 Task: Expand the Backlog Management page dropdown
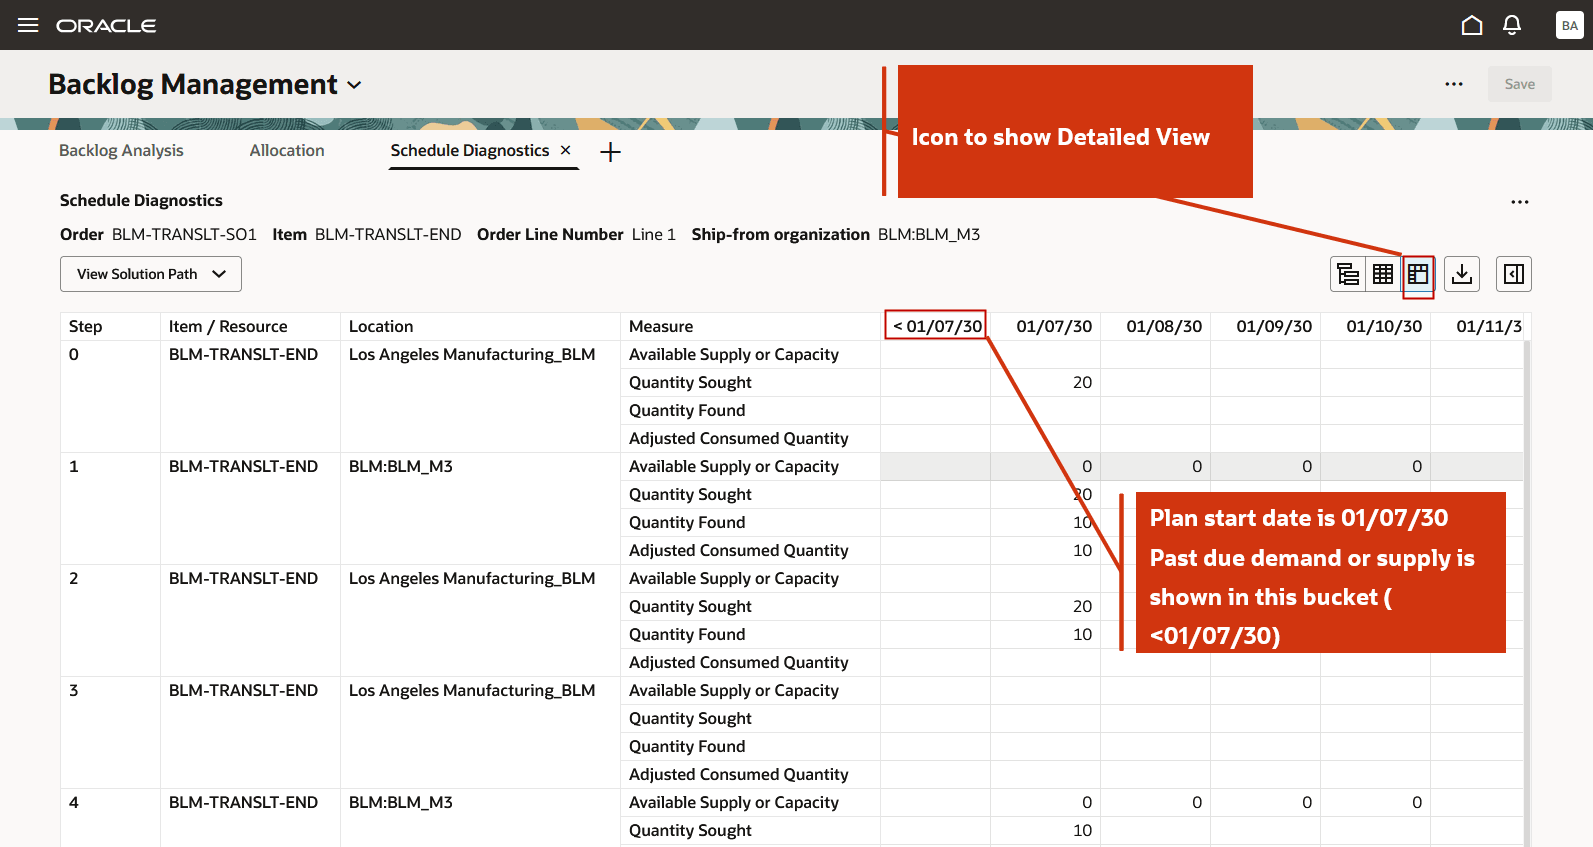[354, 86]
